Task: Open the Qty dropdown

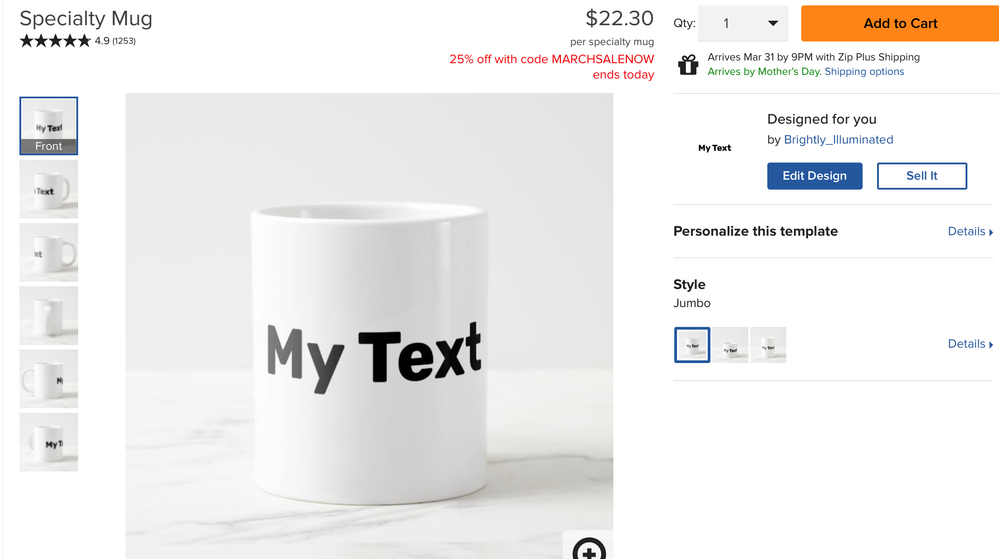Action: pos(743,23)
